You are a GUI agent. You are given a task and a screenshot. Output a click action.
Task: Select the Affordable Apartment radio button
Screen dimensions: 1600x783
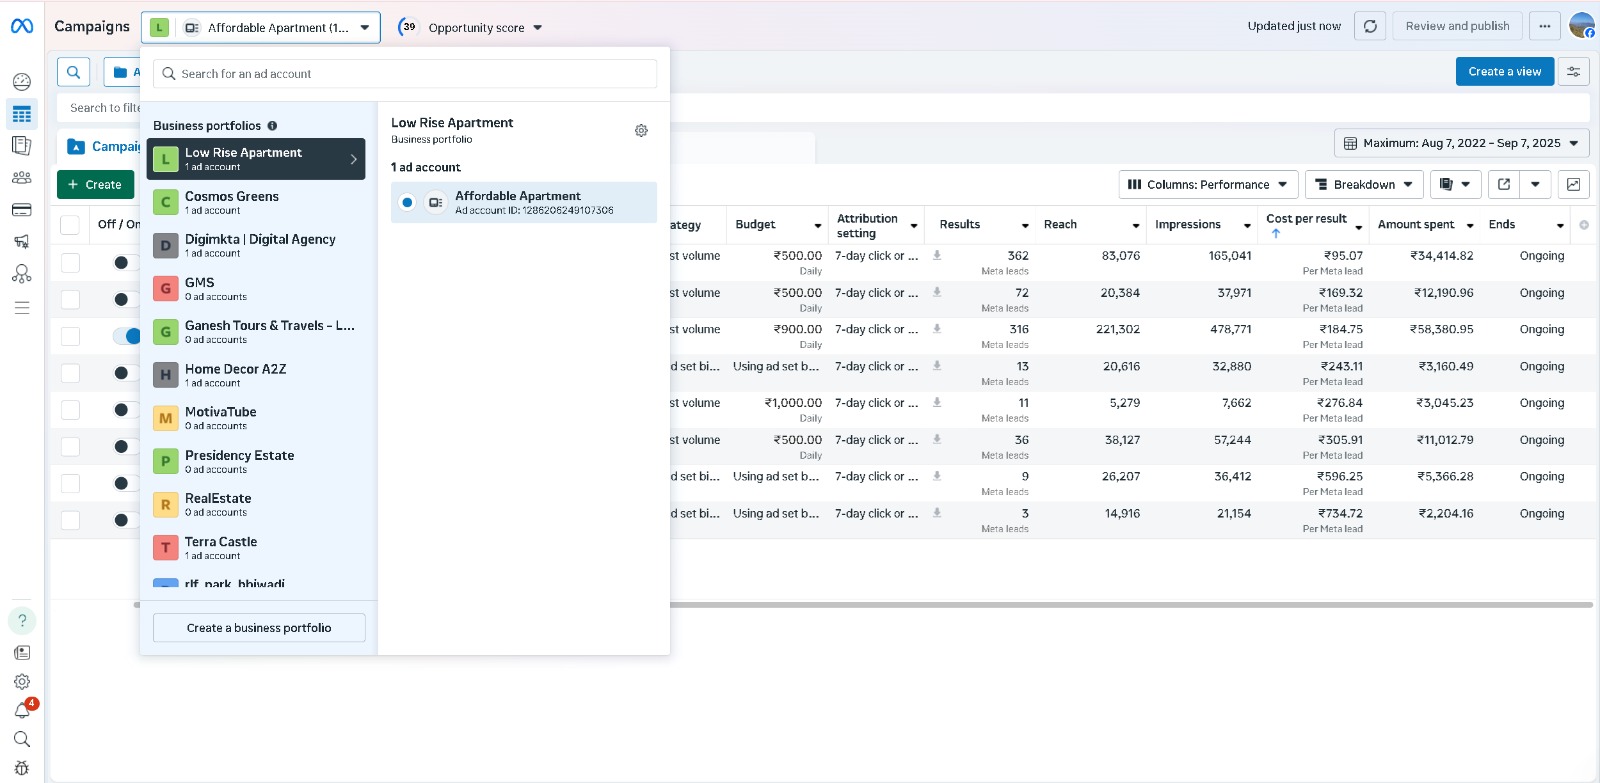tap(407, 203)
